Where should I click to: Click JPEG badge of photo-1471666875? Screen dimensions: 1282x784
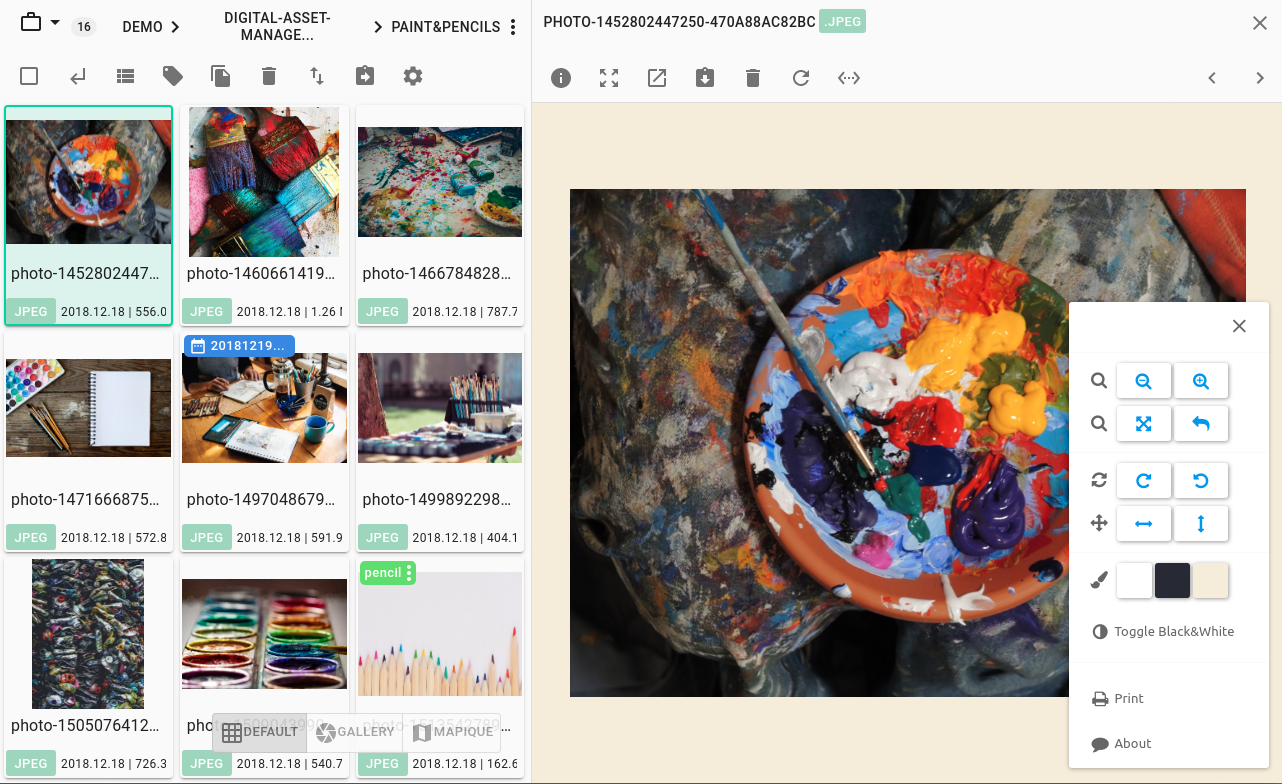(31, 538)
